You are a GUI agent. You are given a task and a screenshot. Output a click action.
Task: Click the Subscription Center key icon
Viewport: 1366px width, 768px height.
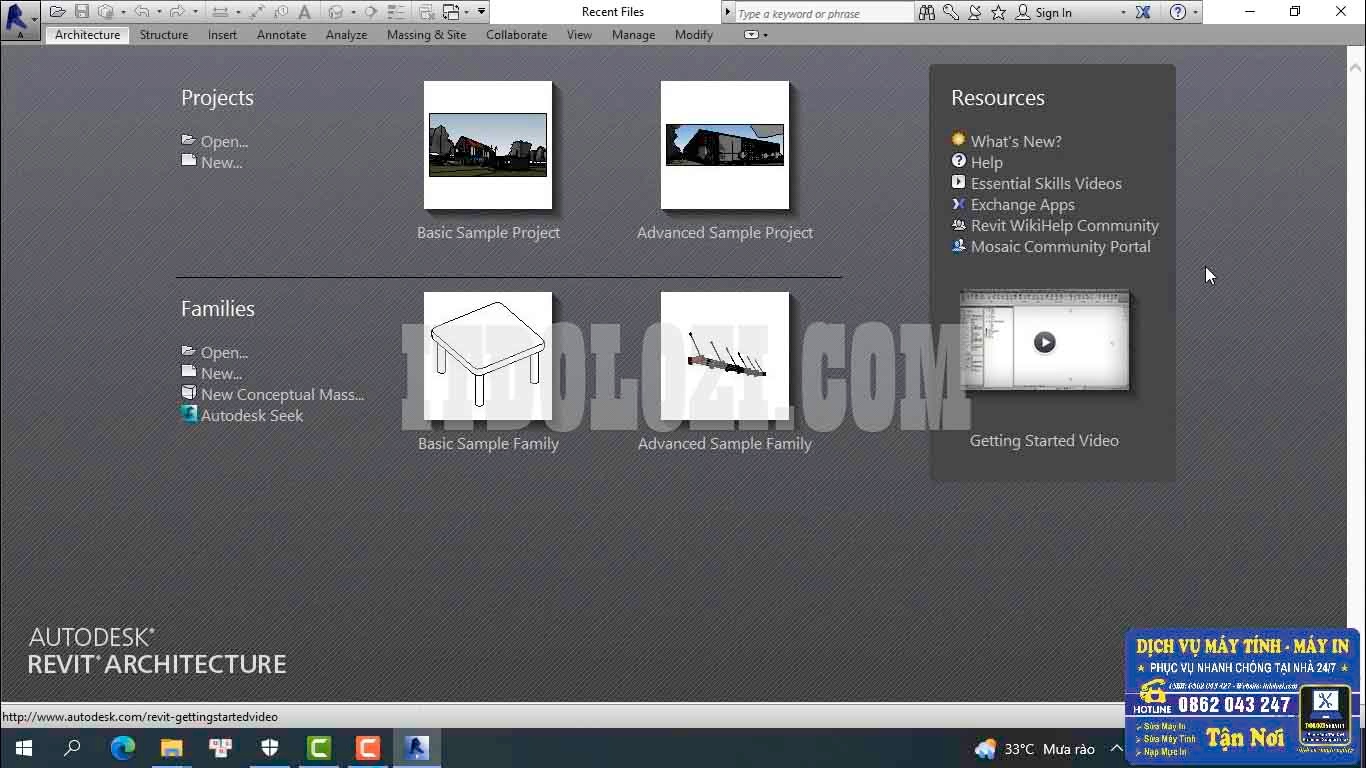[x=950, y=13]
